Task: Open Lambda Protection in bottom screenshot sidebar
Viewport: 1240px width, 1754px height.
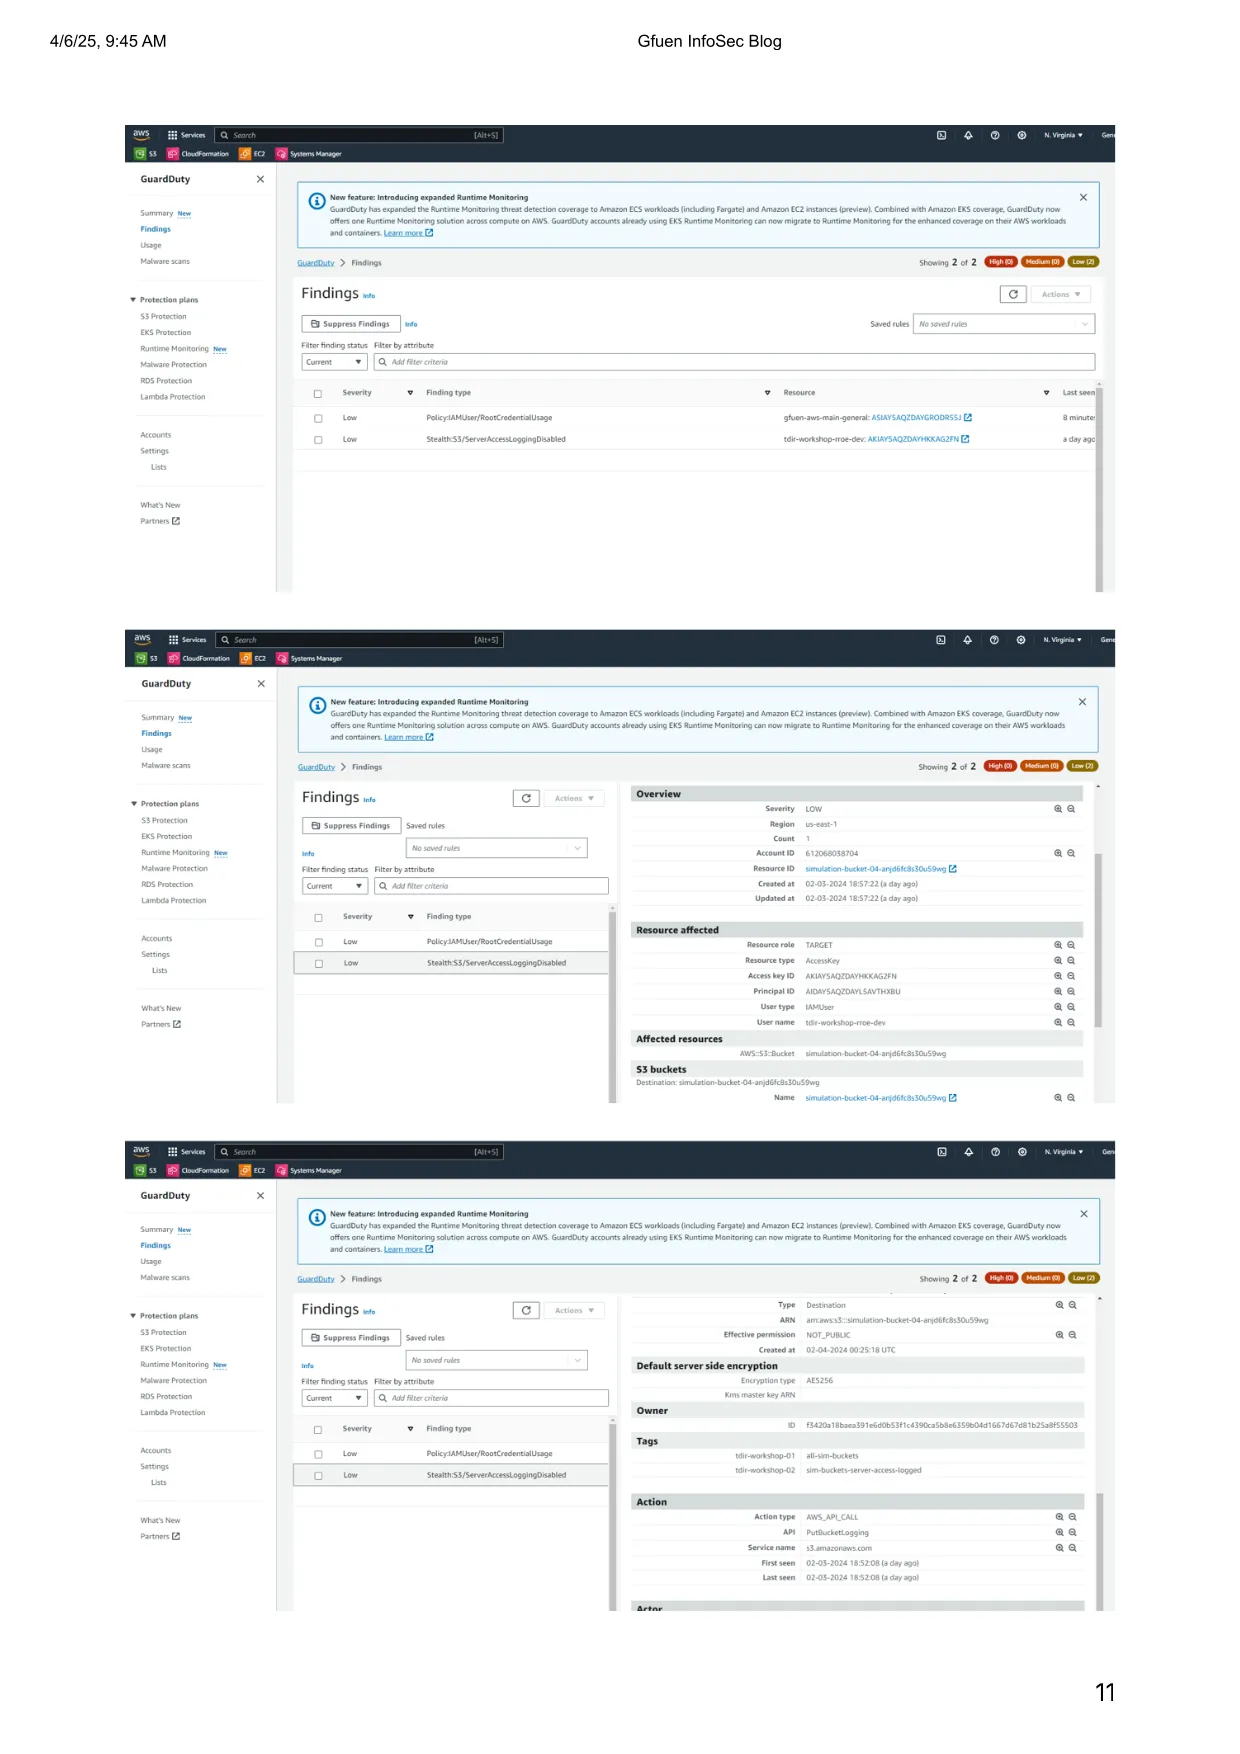Action: point(173,1412)
